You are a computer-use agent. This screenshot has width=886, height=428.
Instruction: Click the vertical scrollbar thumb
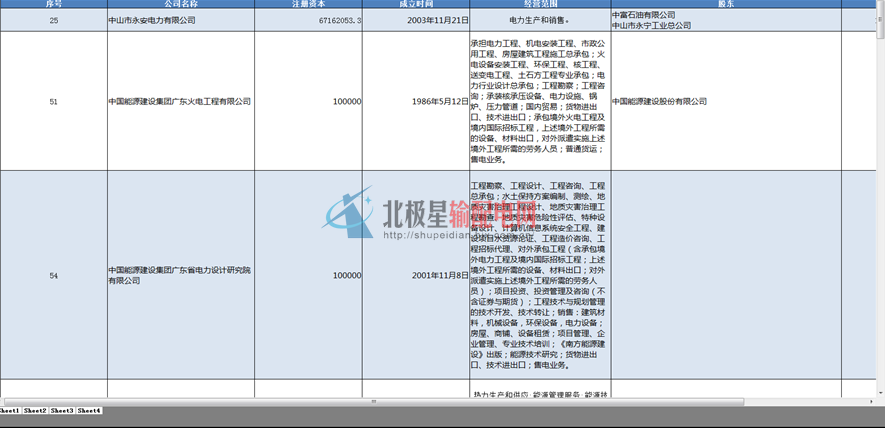pyautogui.click(x=881, y=21)
